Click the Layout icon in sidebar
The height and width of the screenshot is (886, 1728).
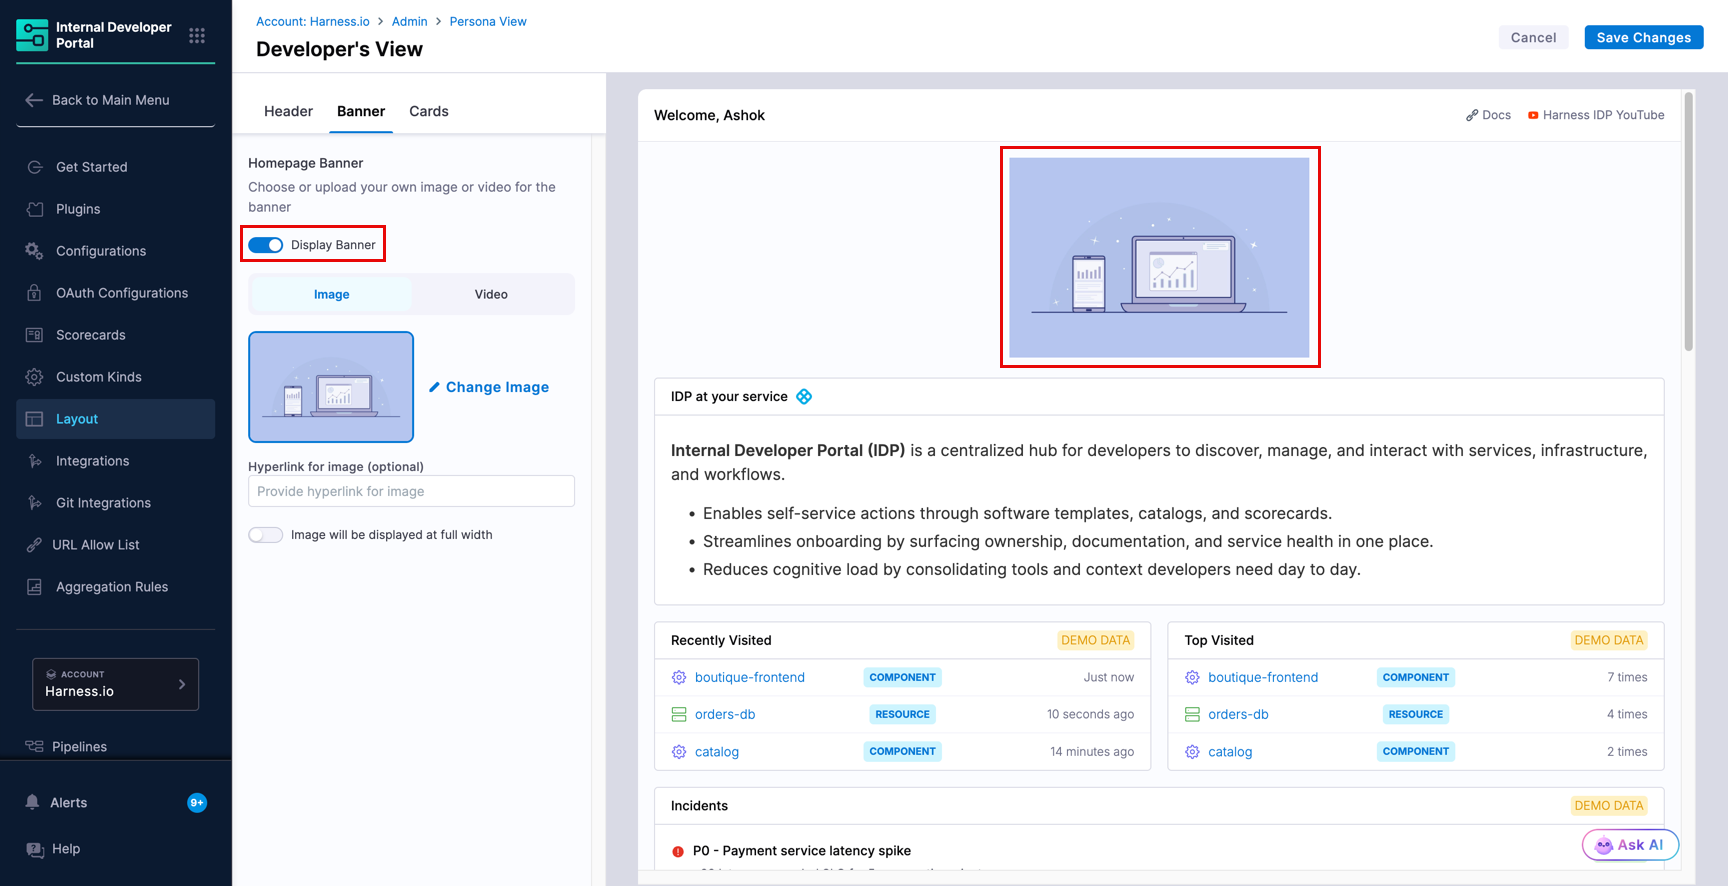pyautogui.click(x=35, y=419)
